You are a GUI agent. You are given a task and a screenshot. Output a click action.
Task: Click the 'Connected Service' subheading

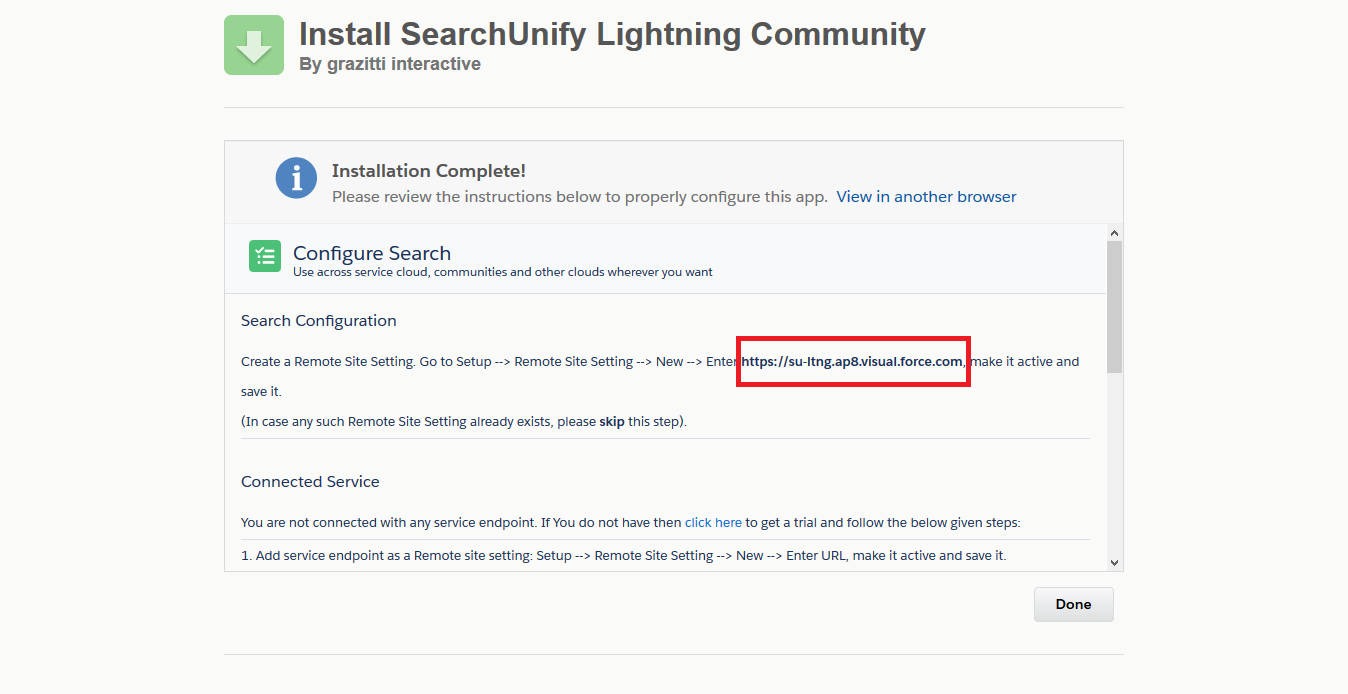pos(310,482)
